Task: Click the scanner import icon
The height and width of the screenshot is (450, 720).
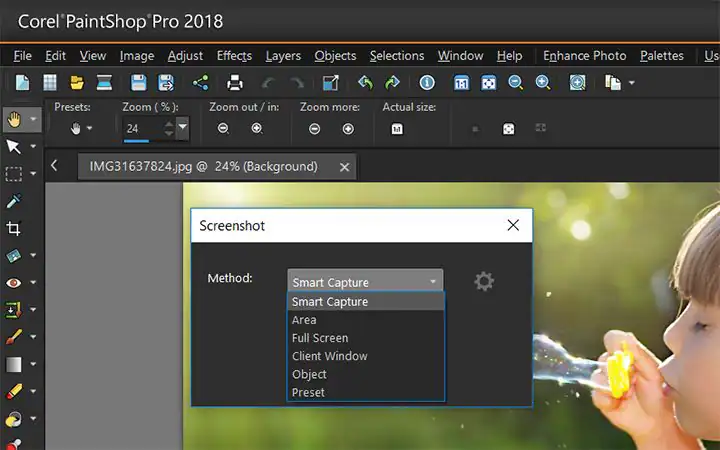Action: (x=104, y=83)
